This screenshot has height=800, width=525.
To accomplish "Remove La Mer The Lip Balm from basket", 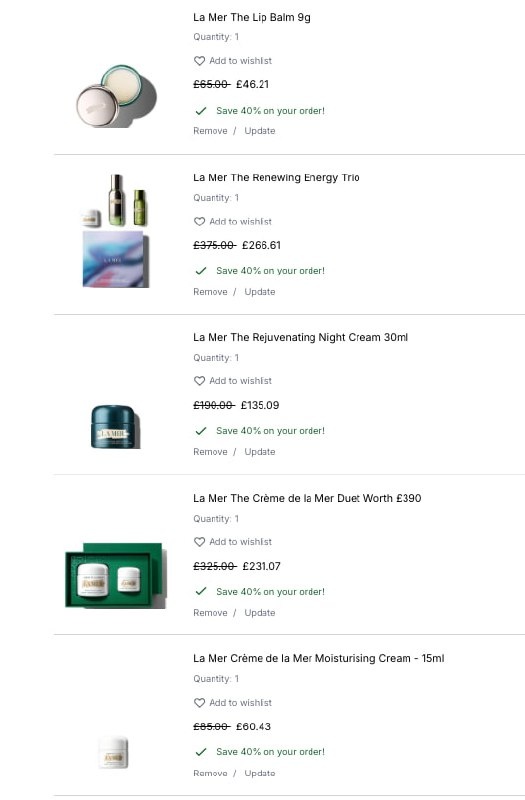I will 210,131.
